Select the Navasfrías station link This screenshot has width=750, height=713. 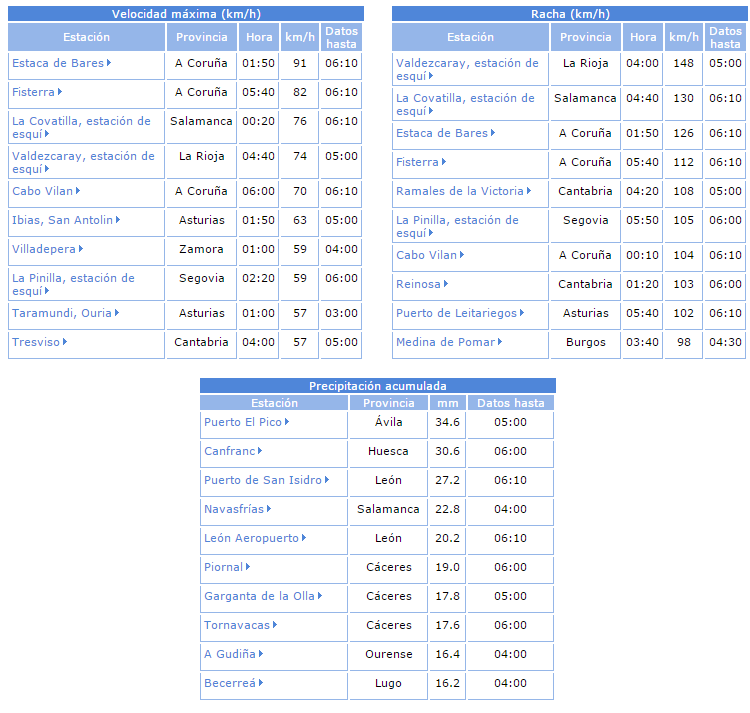tap(234, 509)
